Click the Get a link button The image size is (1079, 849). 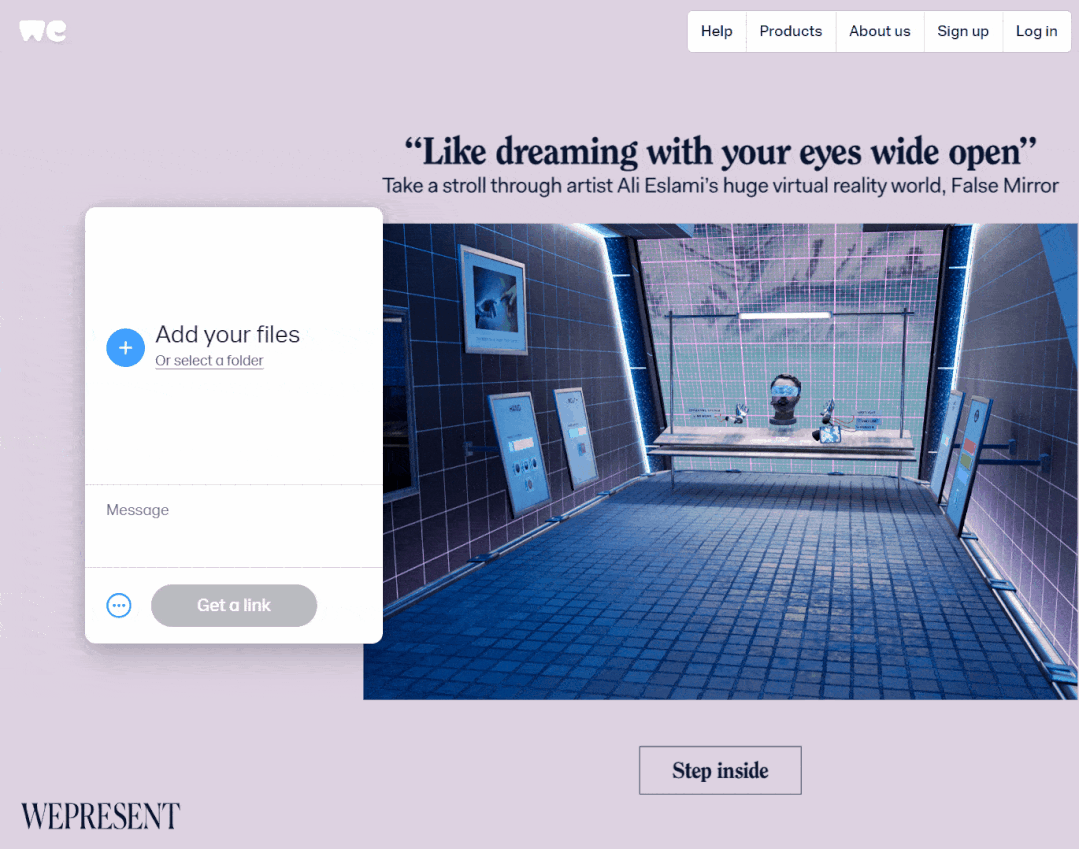click(x=234, y=605)
